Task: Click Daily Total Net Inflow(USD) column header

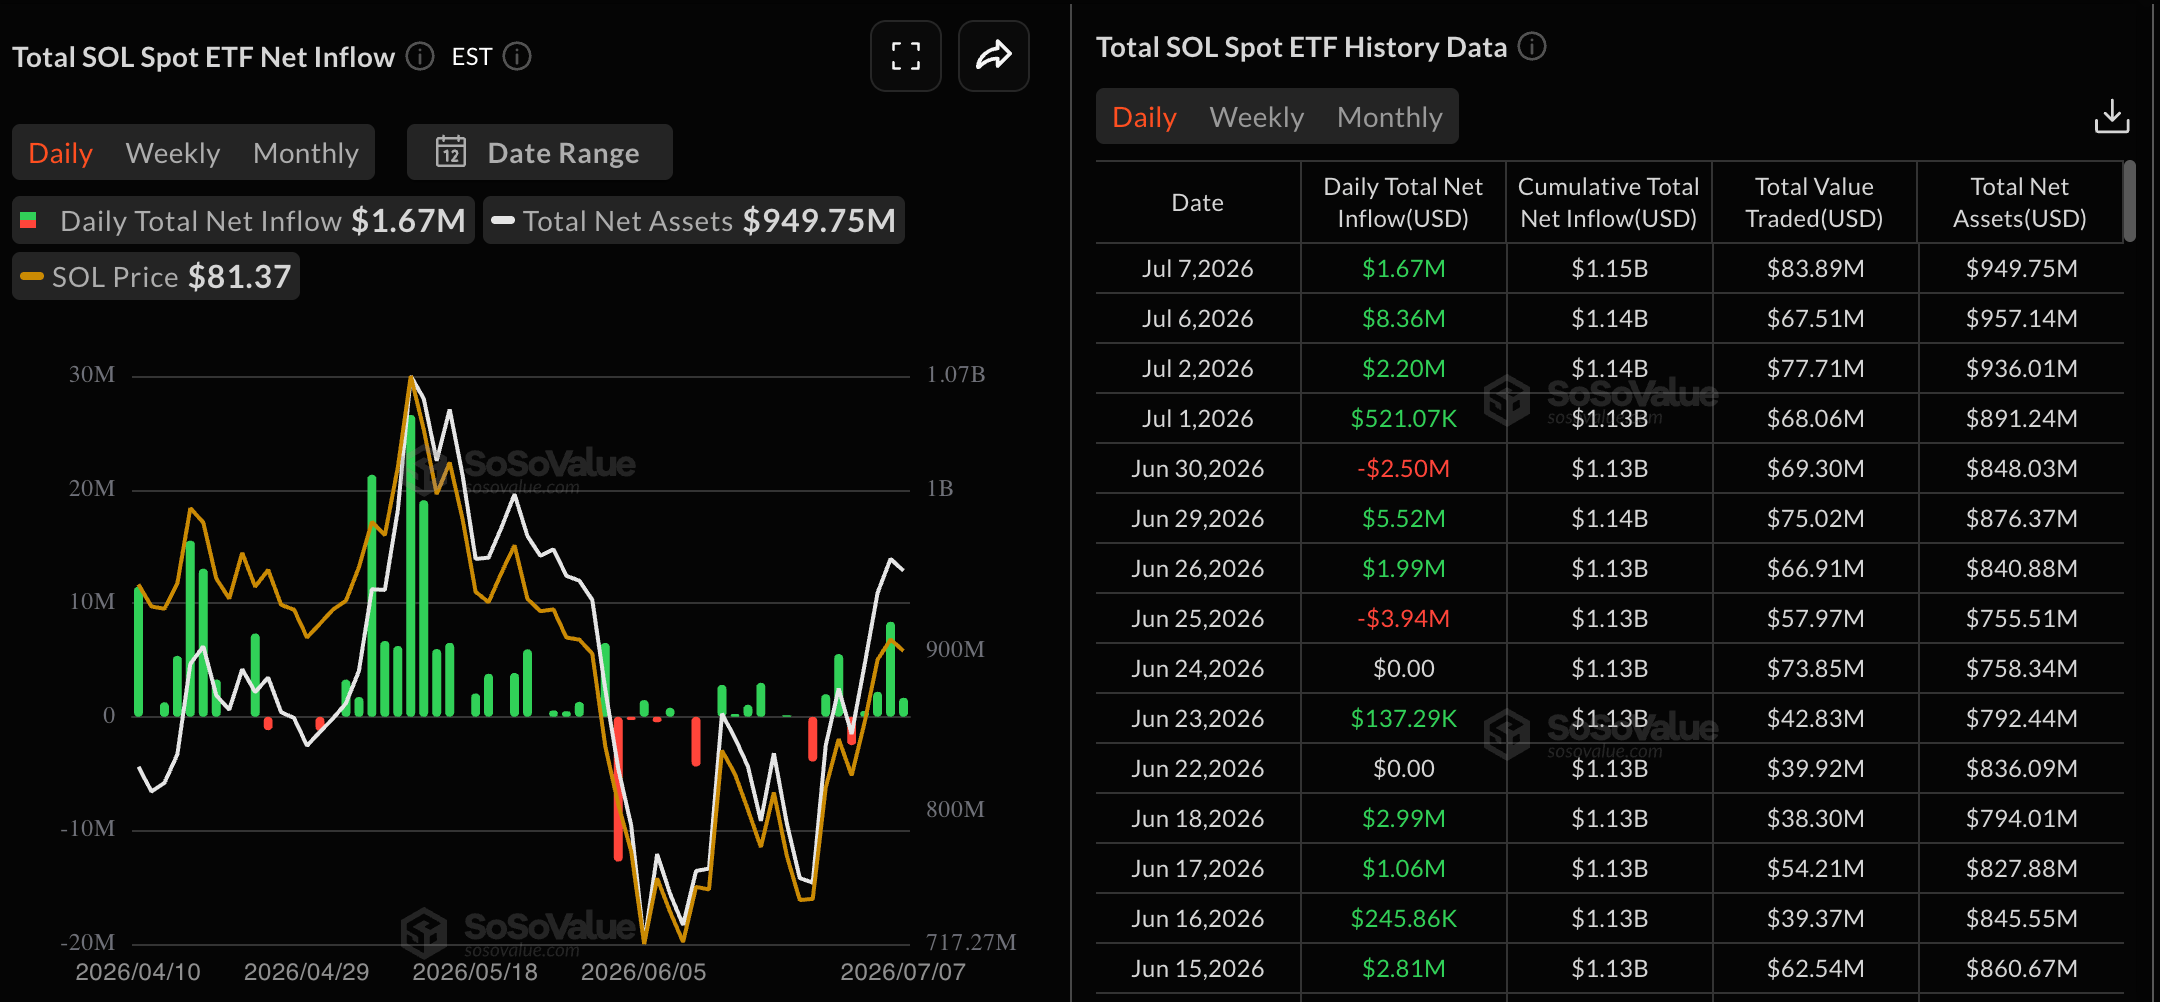Action: click(1403, 202)
